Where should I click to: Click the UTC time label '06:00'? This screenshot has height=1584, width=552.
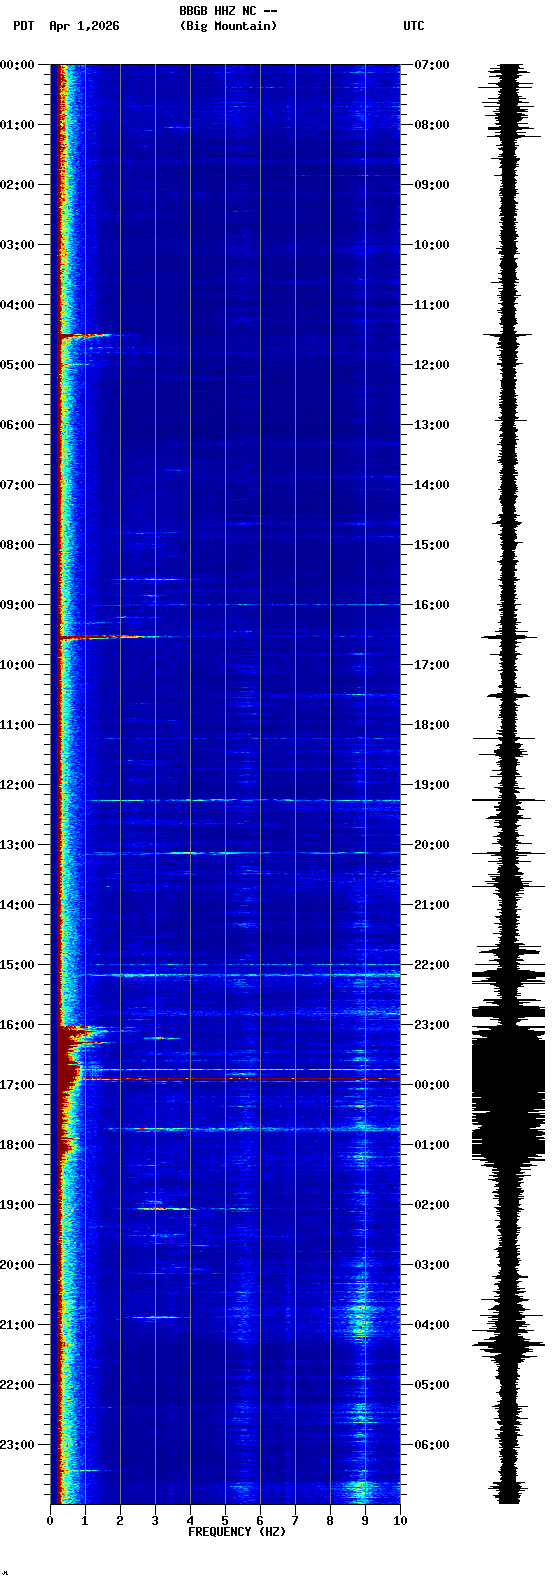[432, 1445]
